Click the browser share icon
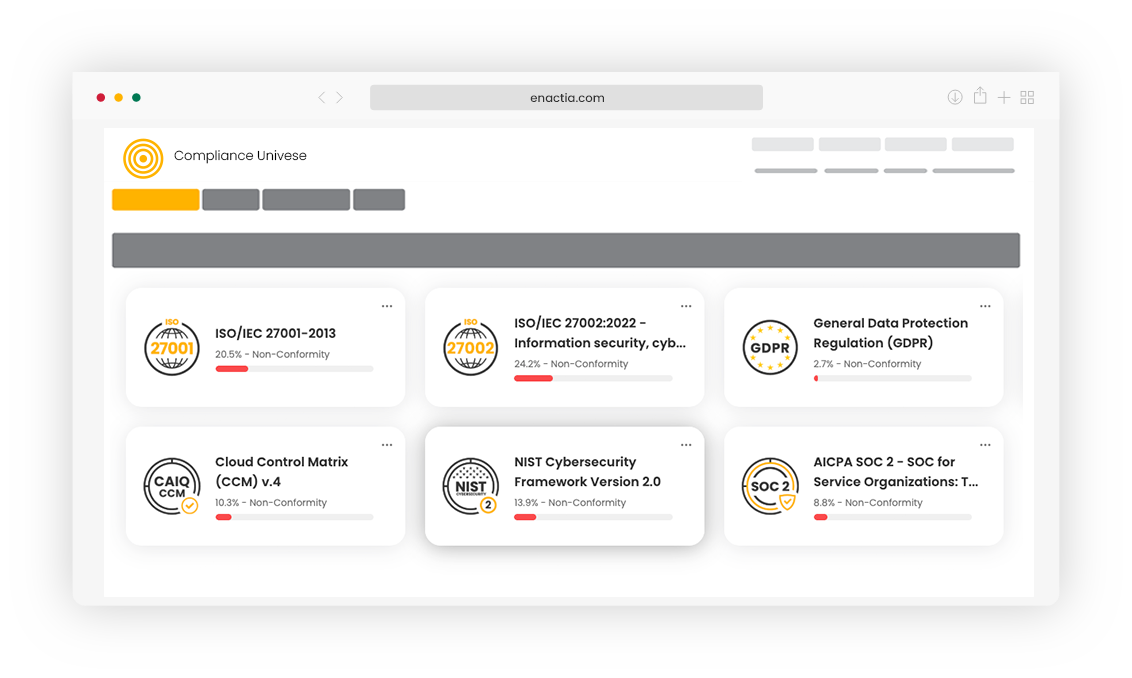Viewport: 1132px width, 678px height. [980, 96]
